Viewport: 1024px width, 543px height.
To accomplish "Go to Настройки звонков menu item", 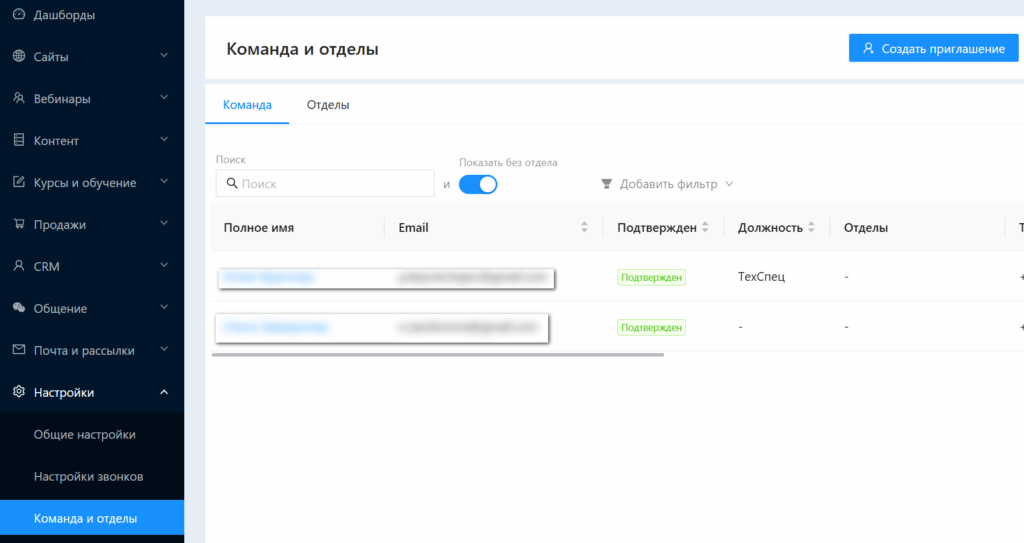I will tap(88, 477).
